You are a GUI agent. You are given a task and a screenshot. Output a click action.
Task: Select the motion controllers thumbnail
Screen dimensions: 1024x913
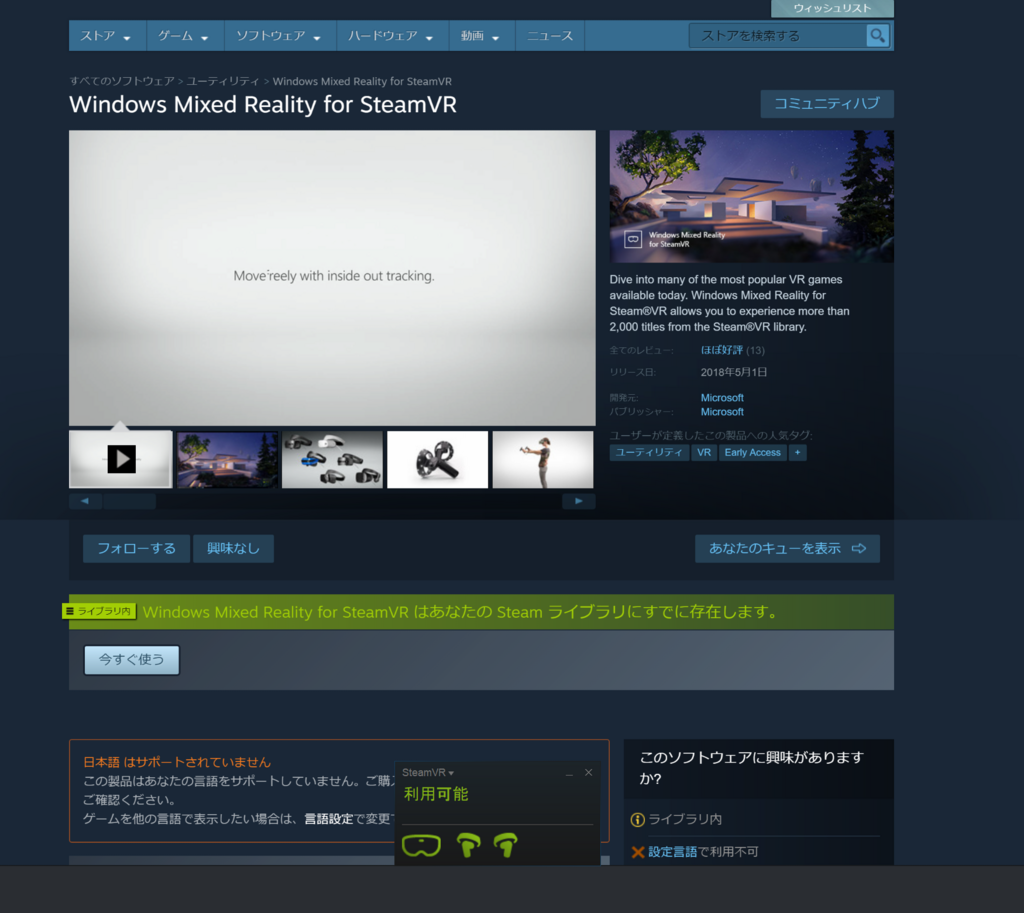click(438, 459)
